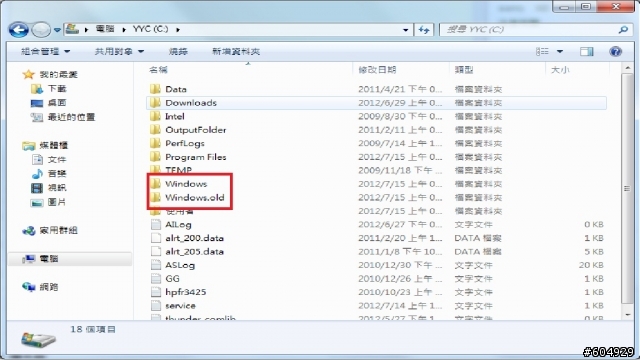640x360 pixels.
Task: Select the GG text file icon
Action: [156, 278]
